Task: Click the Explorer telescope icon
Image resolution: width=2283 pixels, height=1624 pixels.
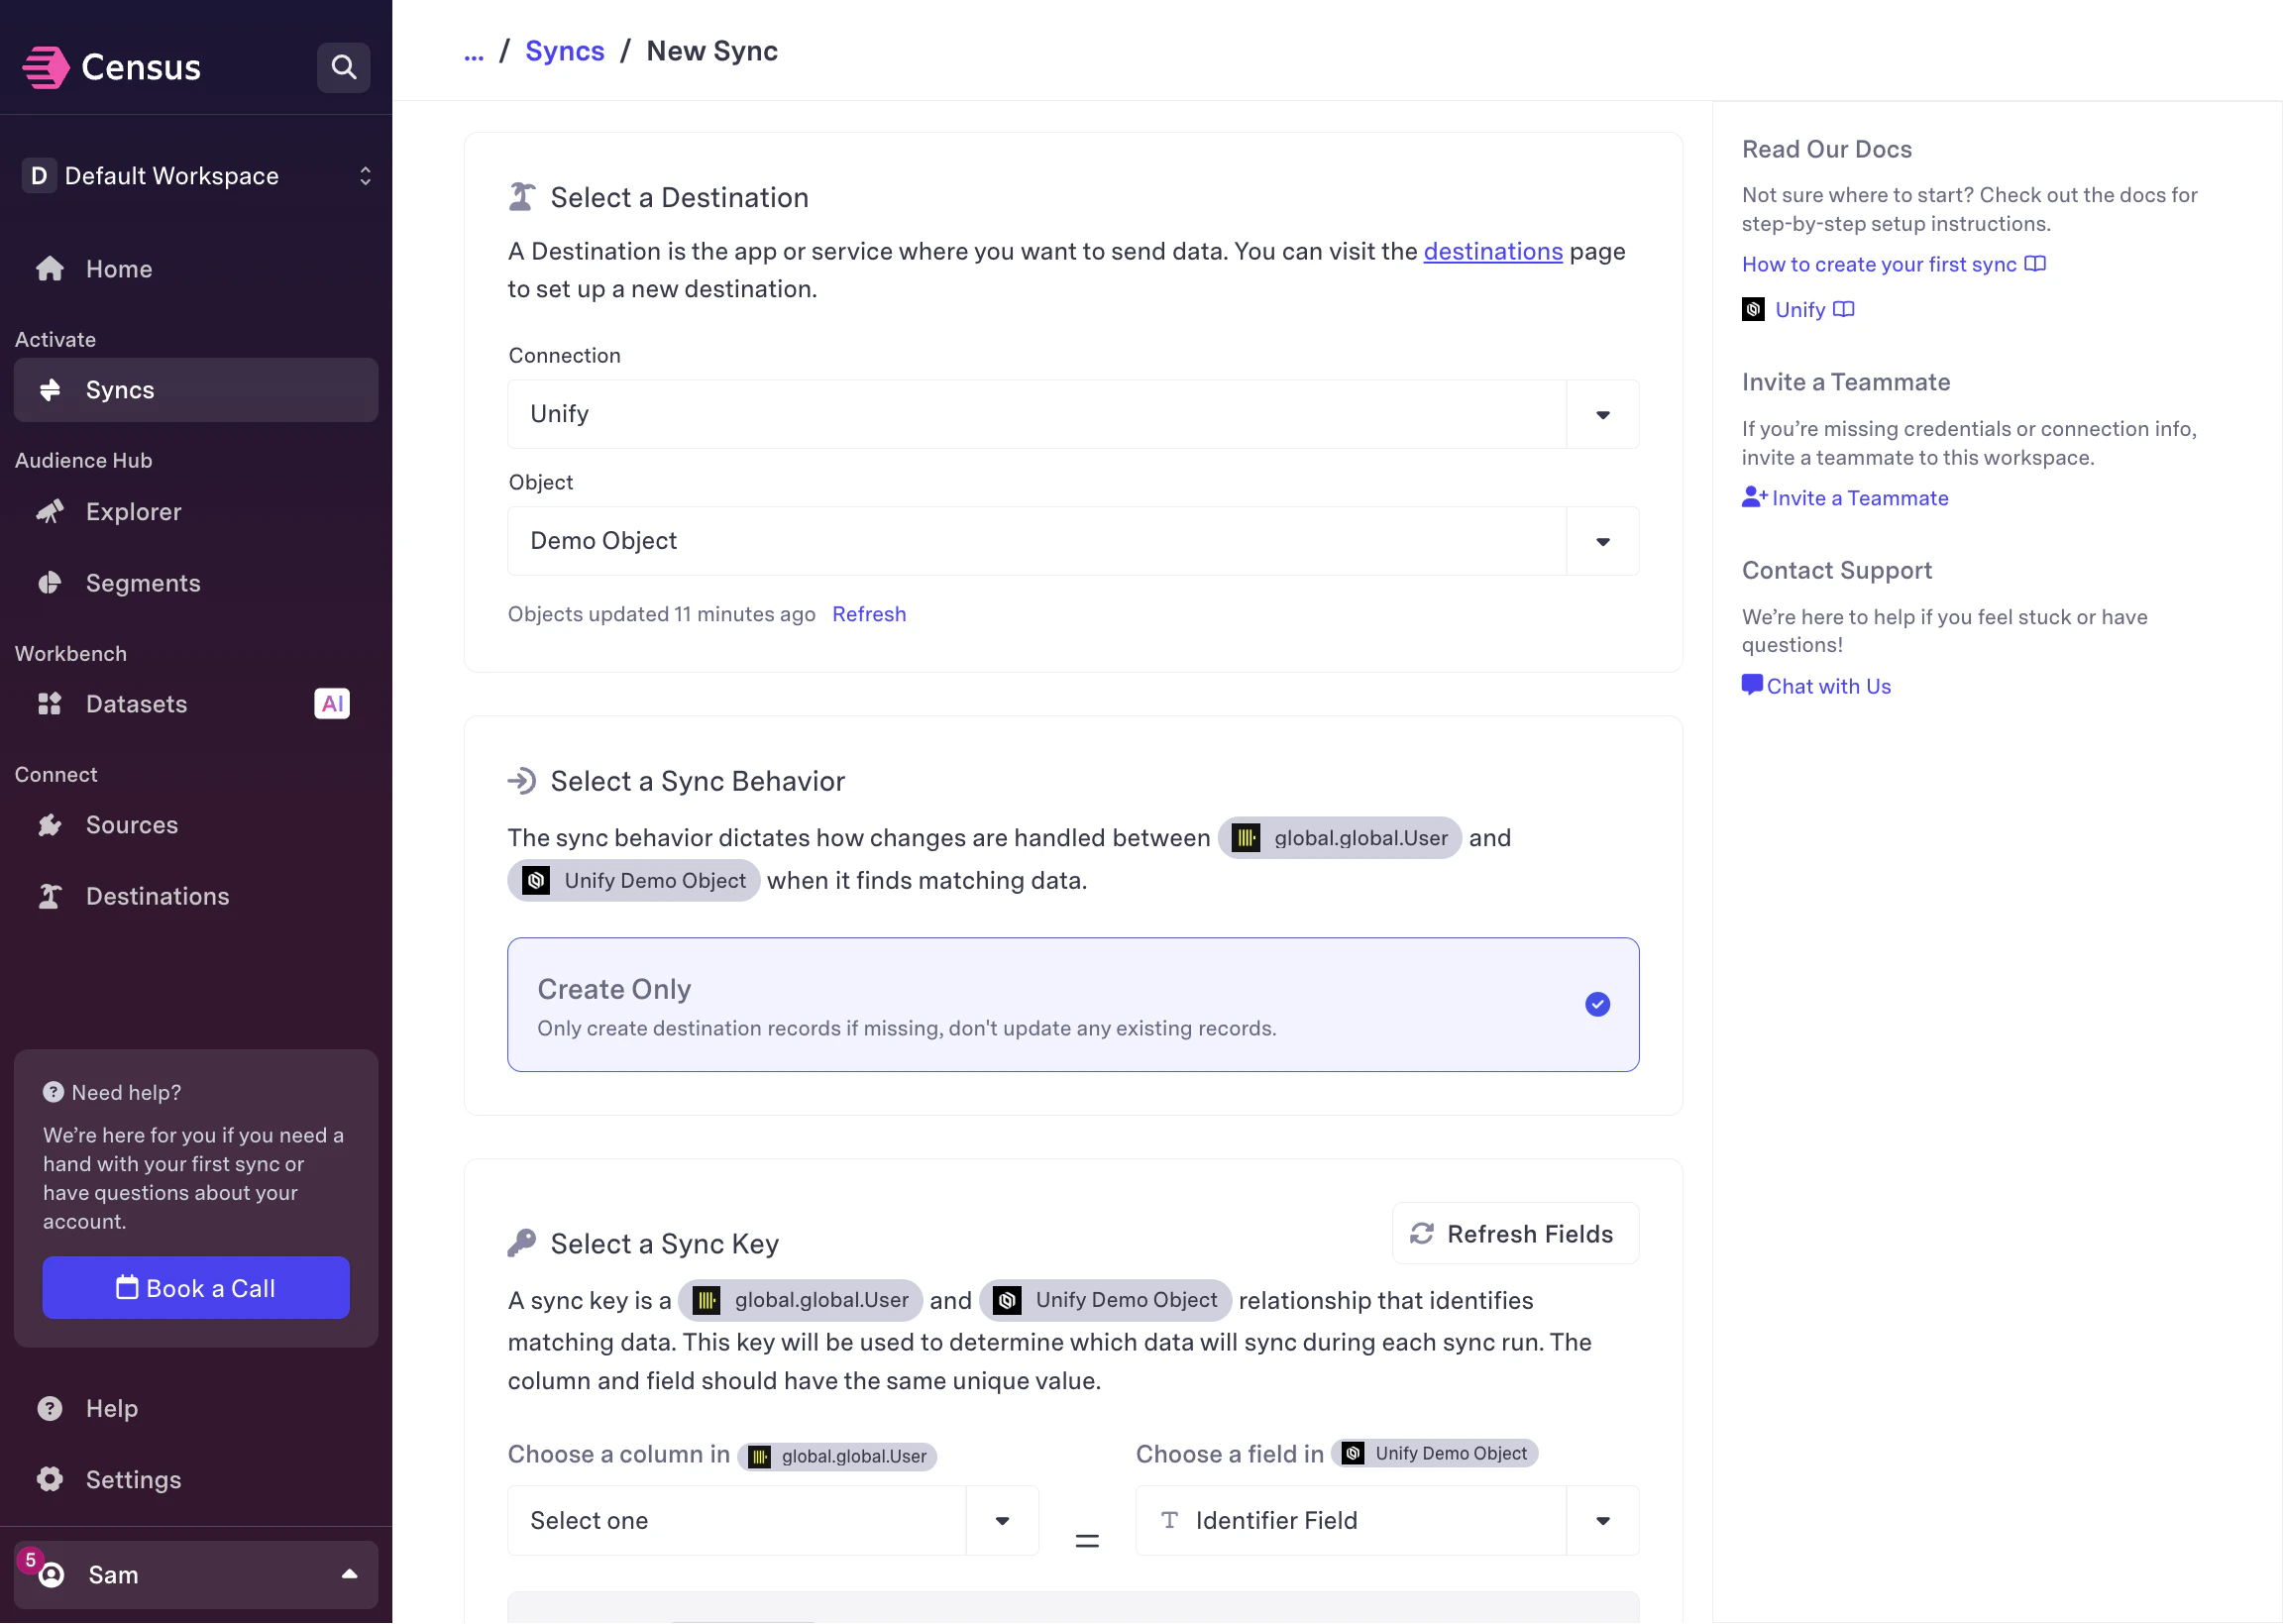Action: [x=50, y=512]
